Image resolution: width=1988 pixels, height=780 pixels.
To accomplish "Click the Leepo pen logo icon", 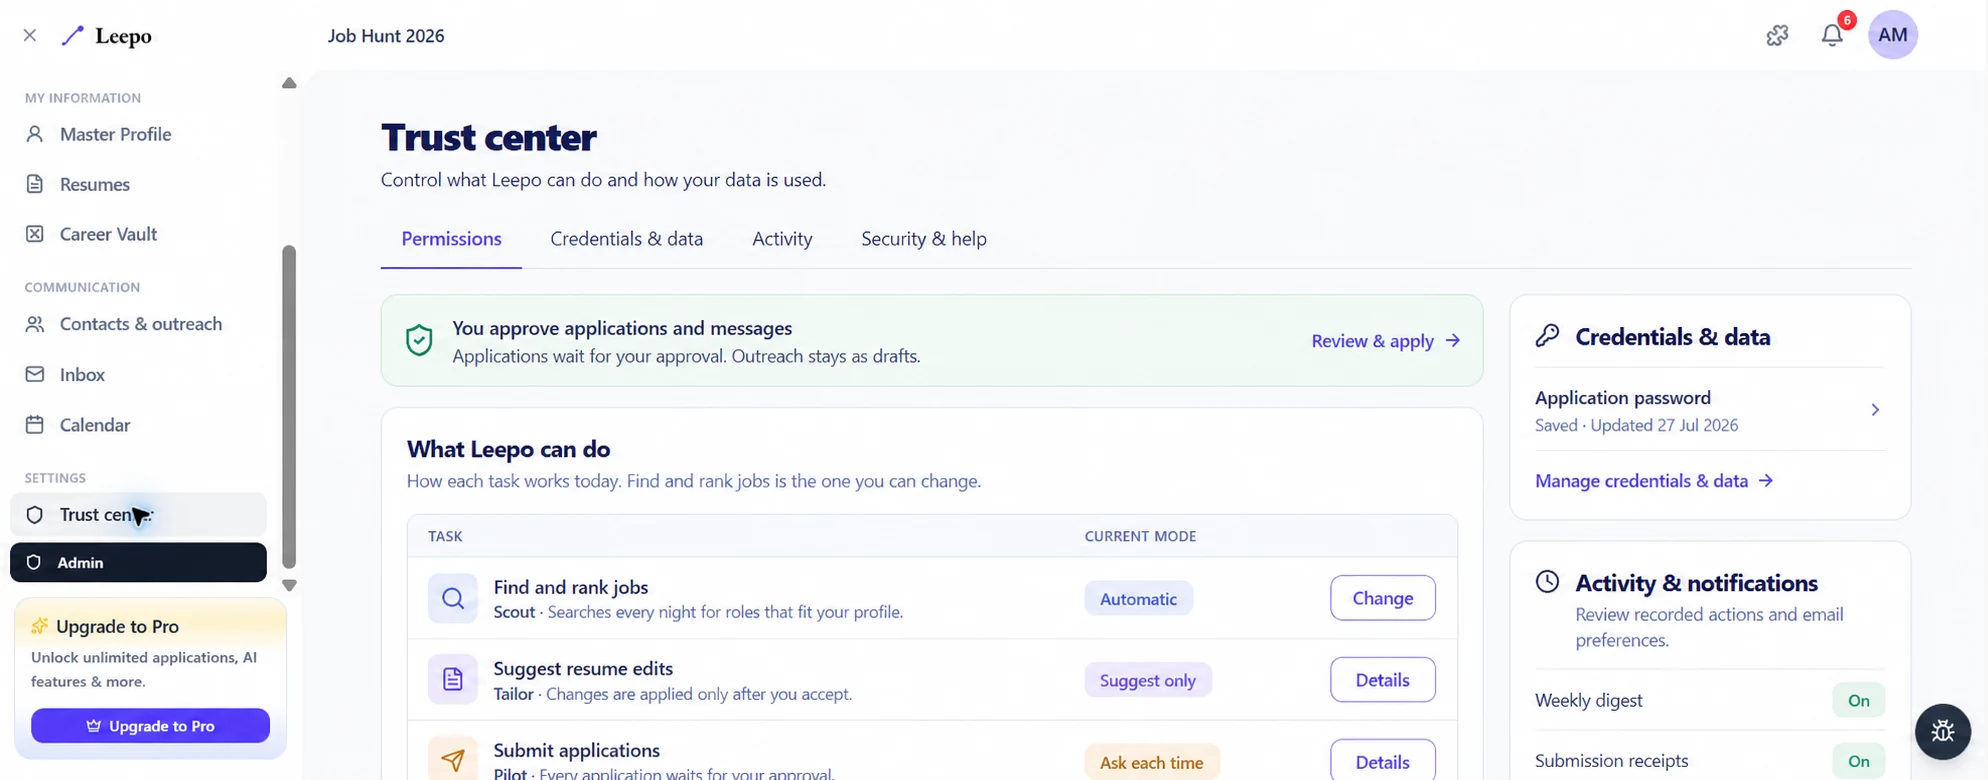I will (72, 36).
